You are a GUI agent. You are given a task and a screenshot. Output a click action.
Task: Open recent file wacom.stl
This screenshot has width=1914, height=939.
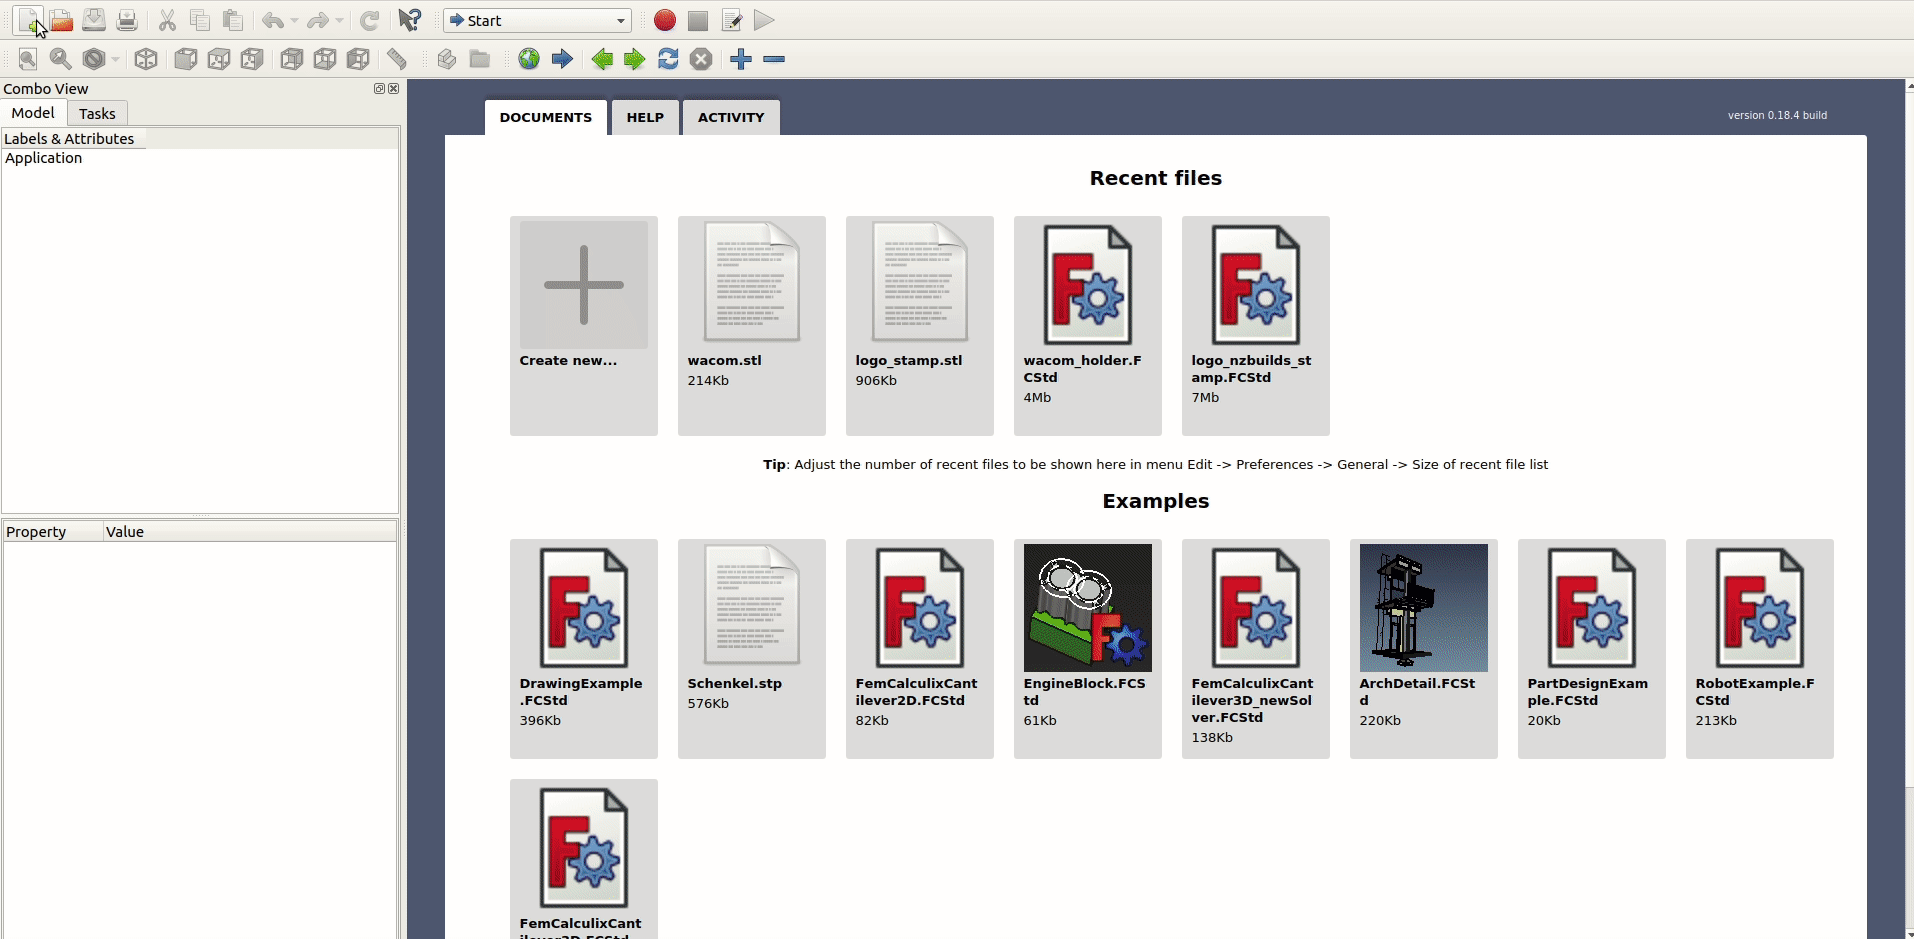[x=752, y=326]
